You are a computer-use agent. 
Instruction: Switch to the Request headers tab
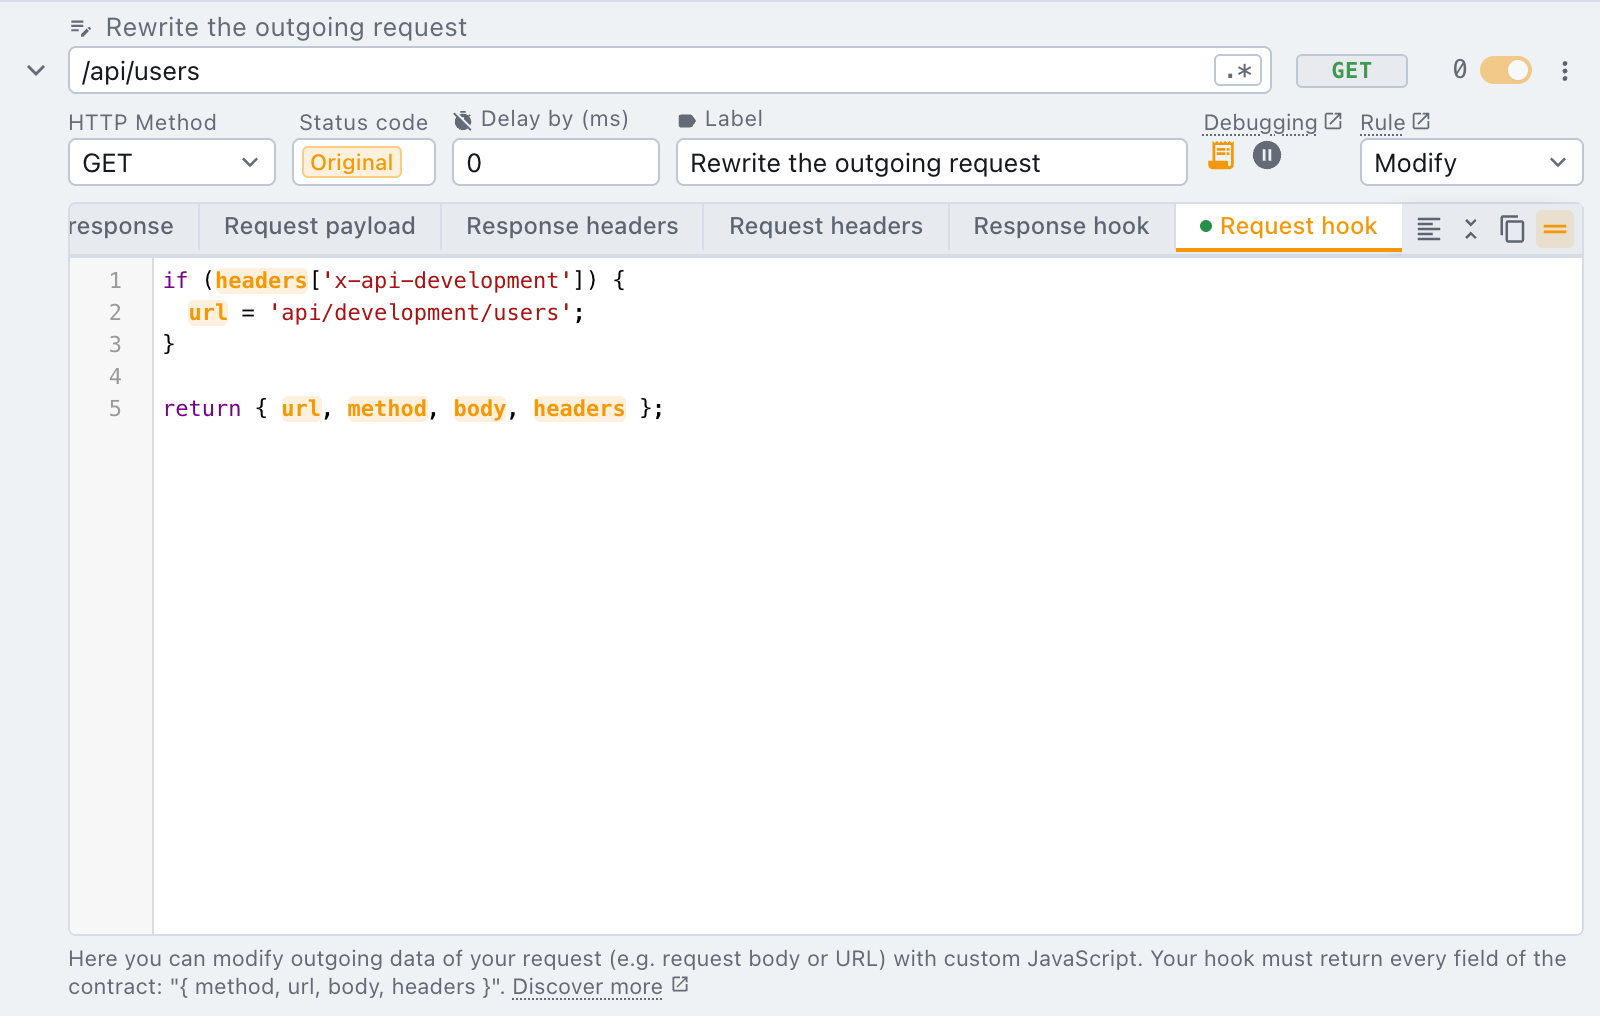826,226
